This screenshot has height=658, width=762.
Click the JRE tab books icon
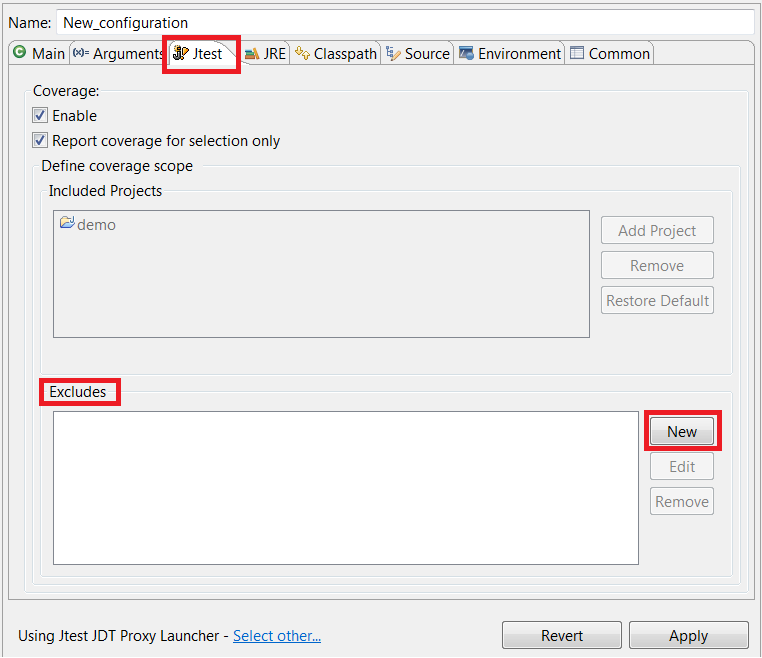point(251,53)
